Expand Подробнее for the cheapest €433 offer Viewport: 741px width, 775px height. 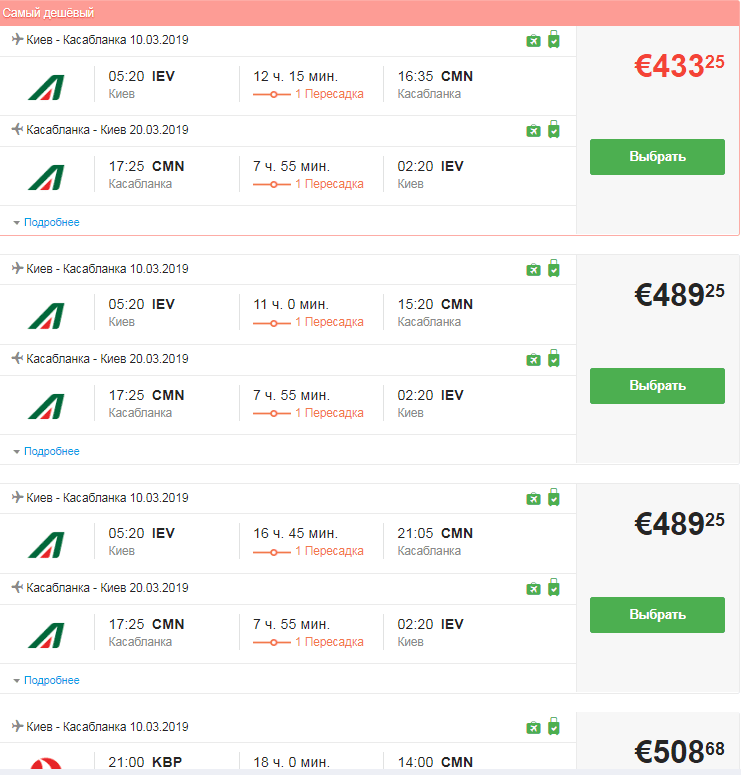pos(51,222)
